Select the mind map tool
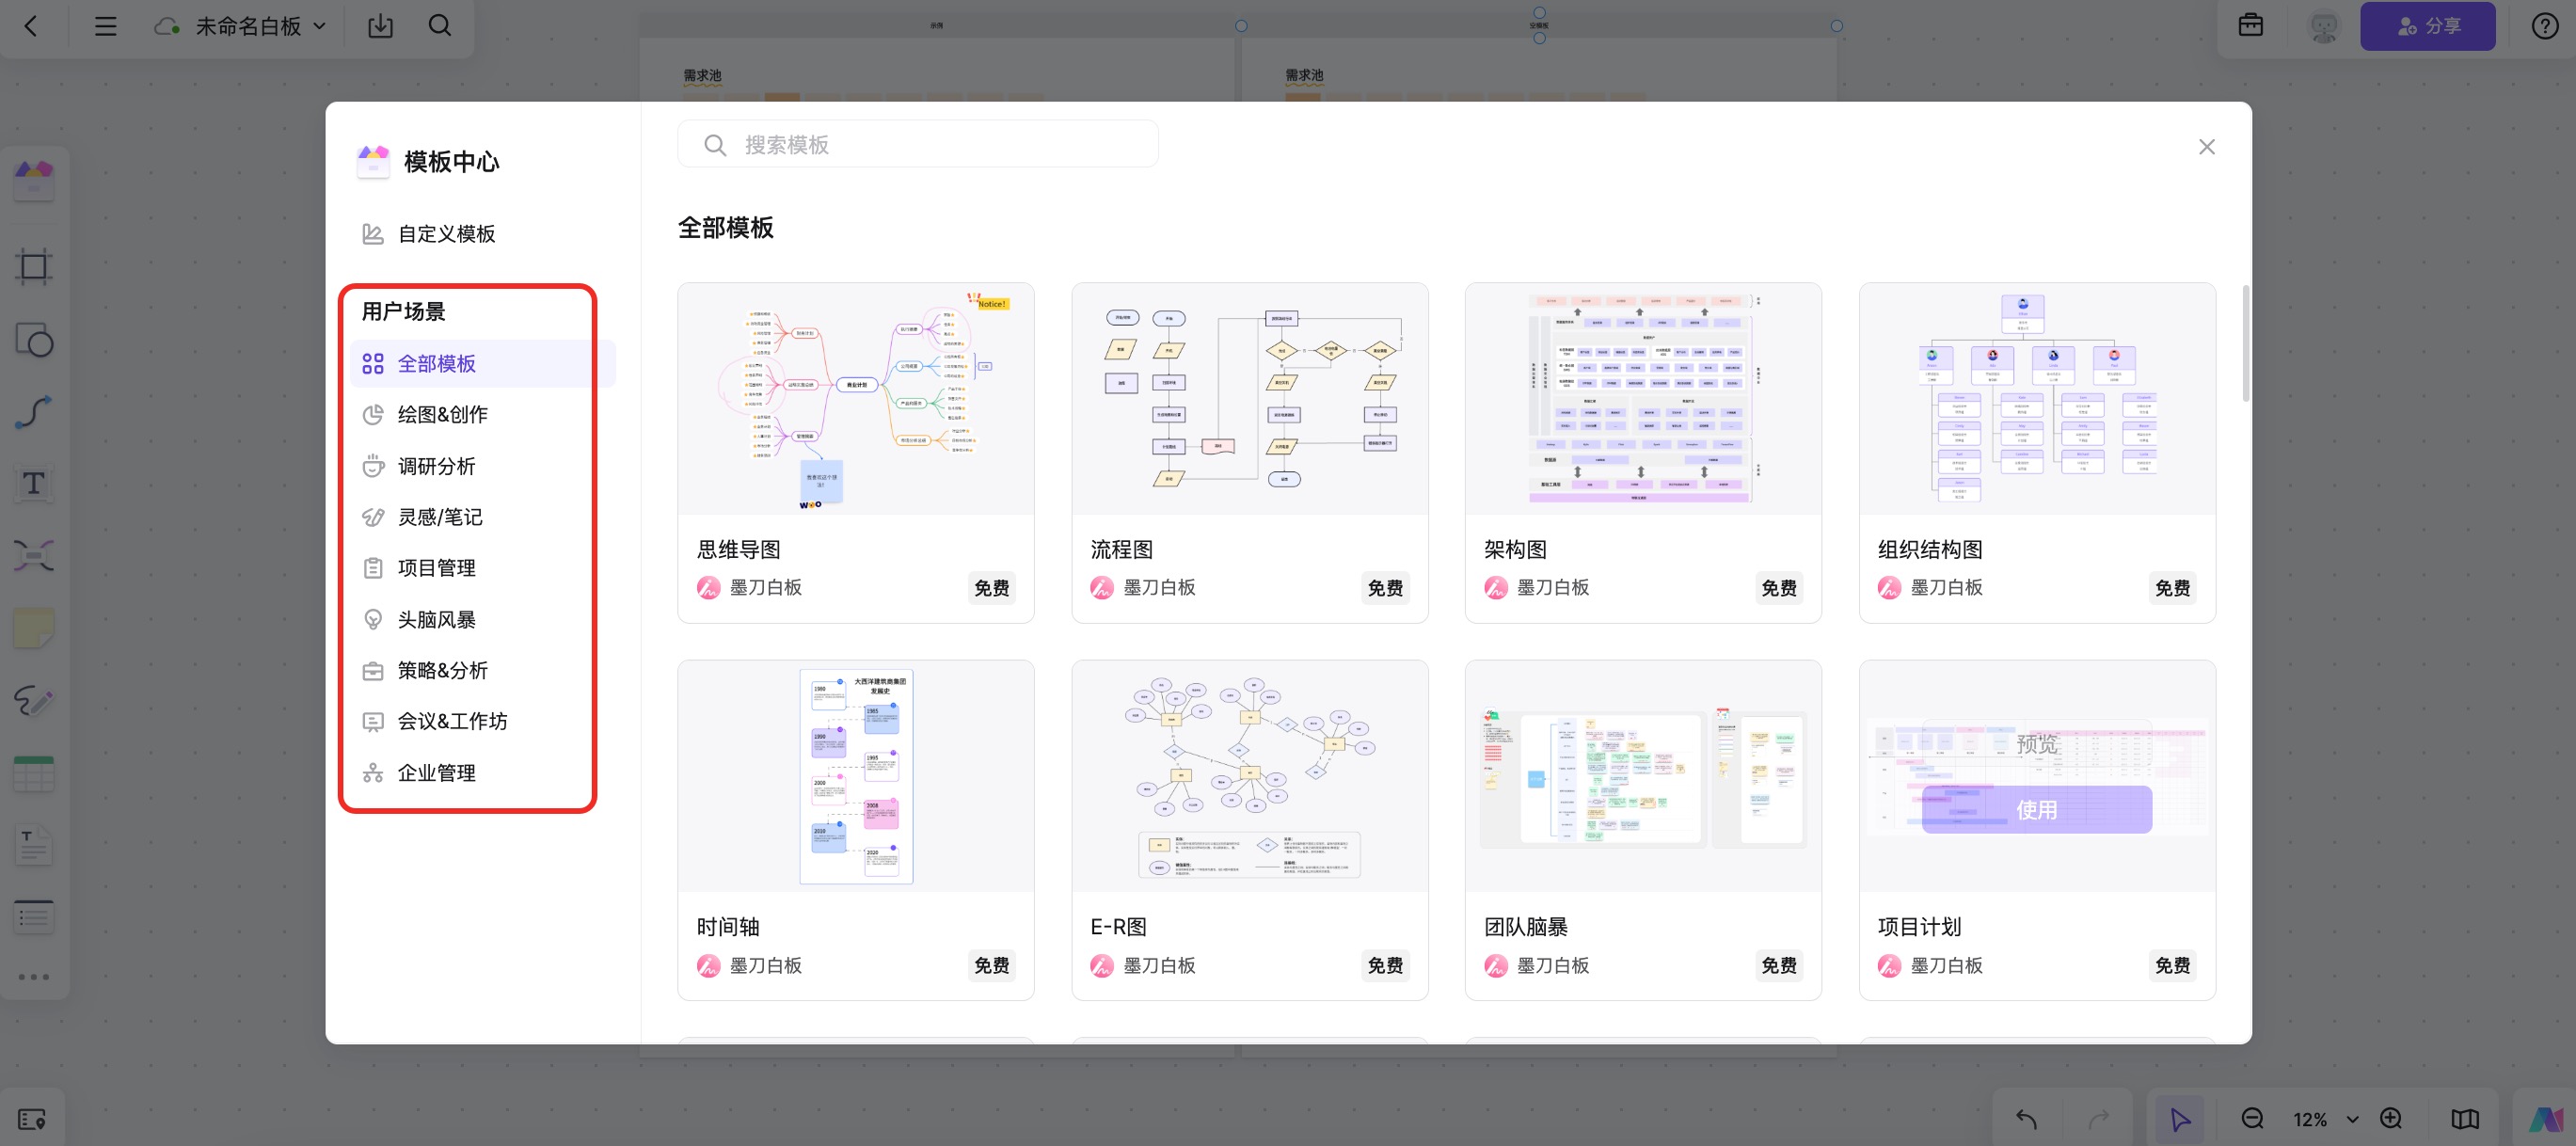The image size is (2576, 1146). coord(34,556)
